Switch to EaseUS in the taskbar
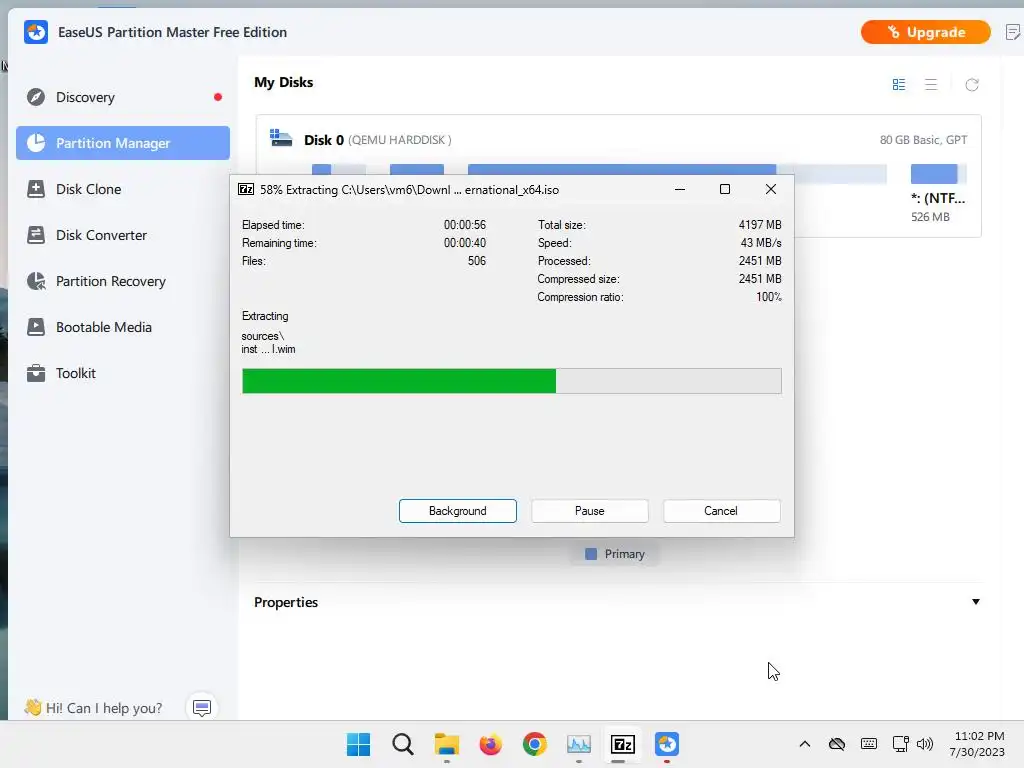The height and width of the screenshot is (768, 1024). [667, 744]
